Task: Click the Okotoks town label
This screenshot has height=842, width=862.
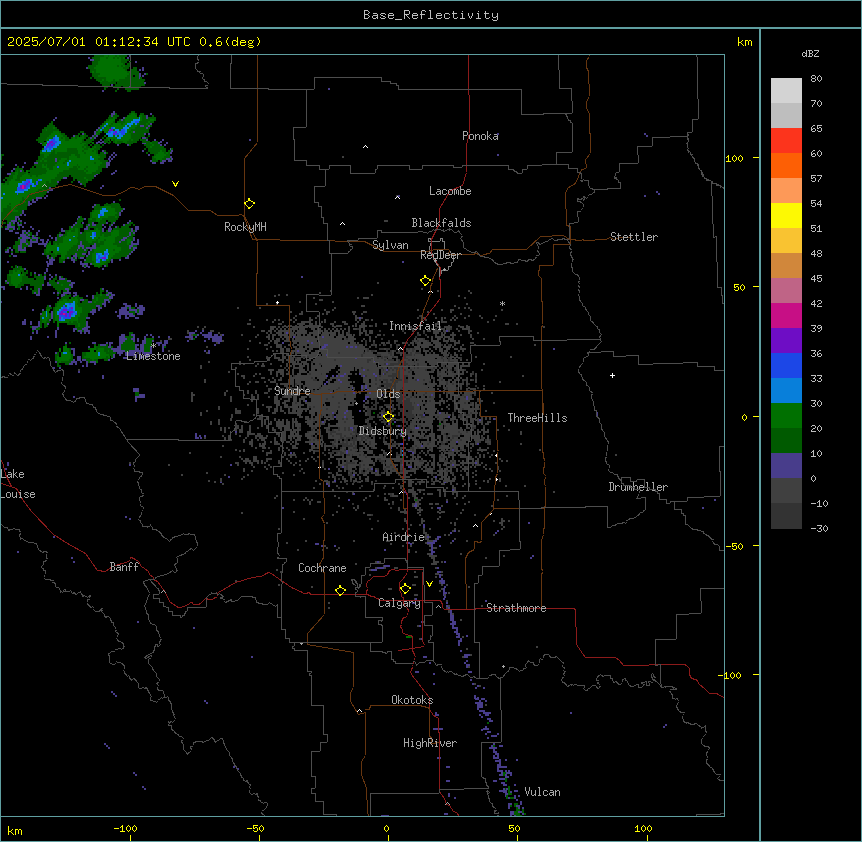Action: tap(412, 700)
